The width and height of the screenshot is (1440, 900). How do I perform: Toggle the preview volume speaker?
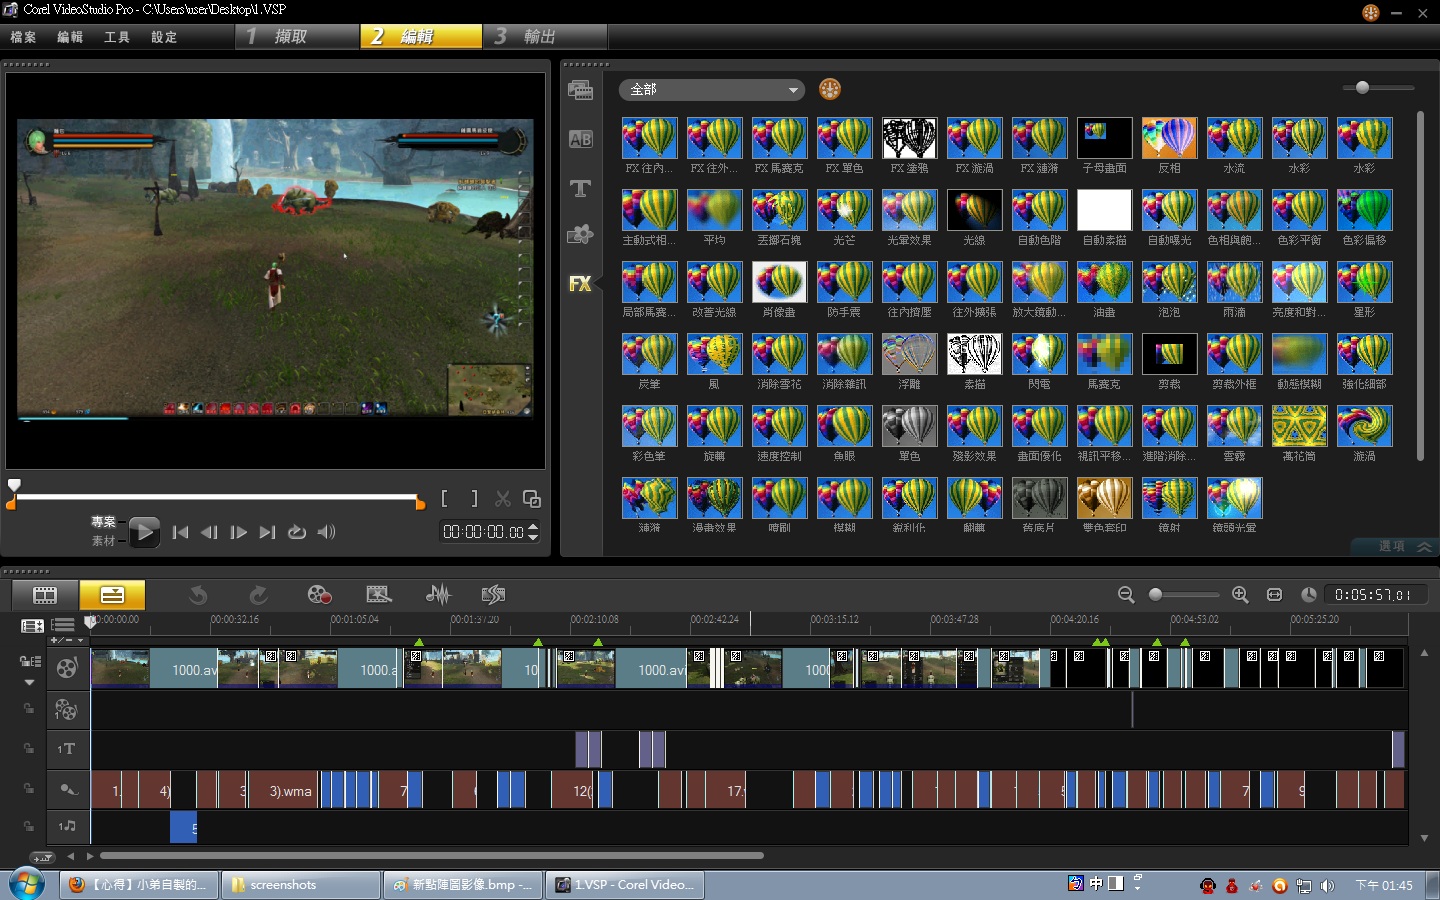[x=327, y=532]
